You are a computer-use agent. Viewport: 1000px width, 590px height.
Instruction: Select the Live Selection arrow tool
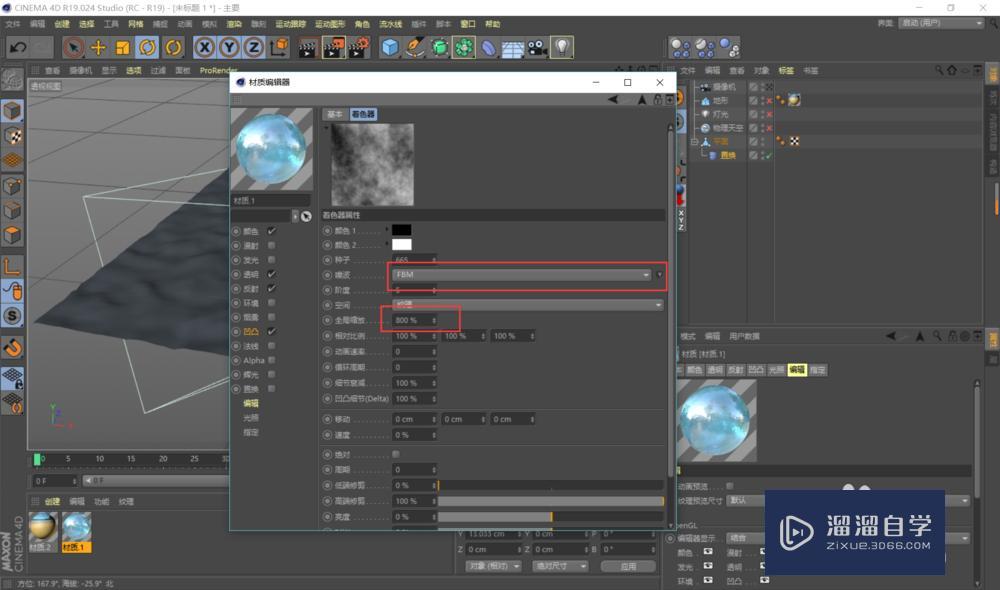pyautogui.click(x=73, y=47)
